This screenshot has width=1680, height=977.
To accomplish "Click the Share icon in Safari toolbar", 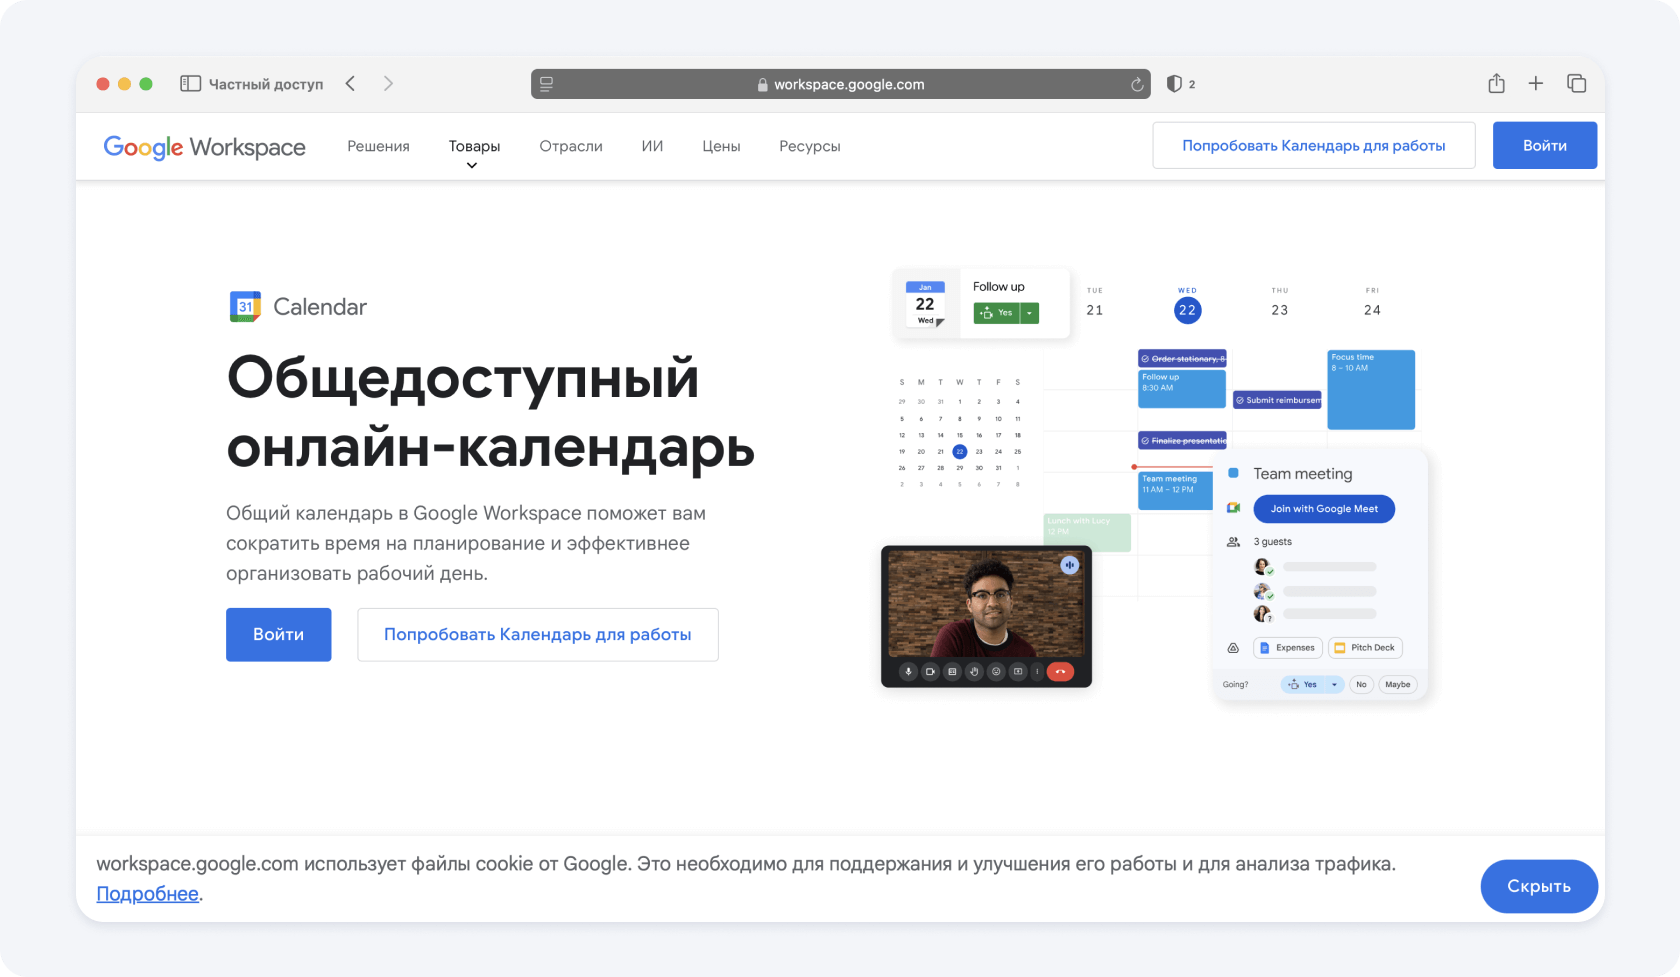I will tap(1496, 84).
